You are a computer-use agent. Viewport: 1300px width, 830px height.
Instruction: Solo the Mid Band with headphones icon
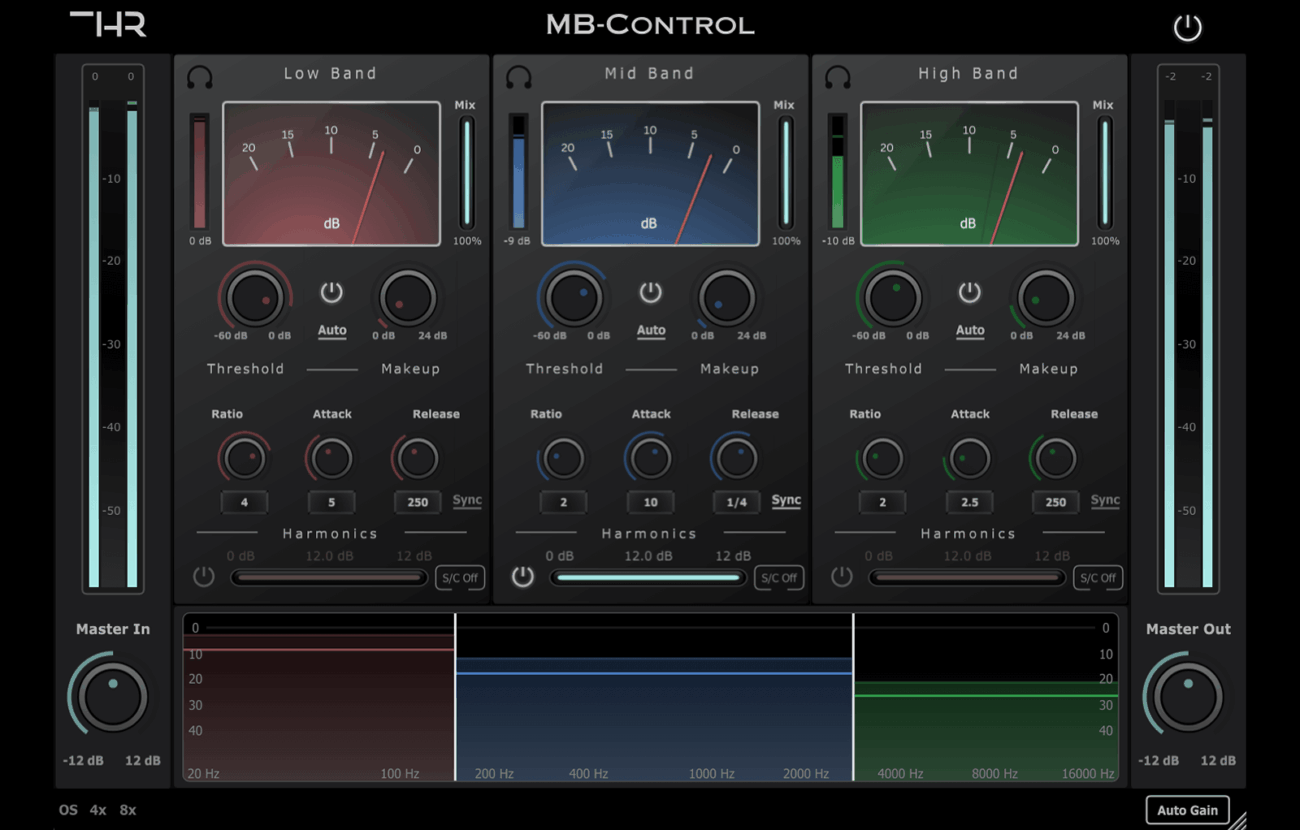click(519, 77)
